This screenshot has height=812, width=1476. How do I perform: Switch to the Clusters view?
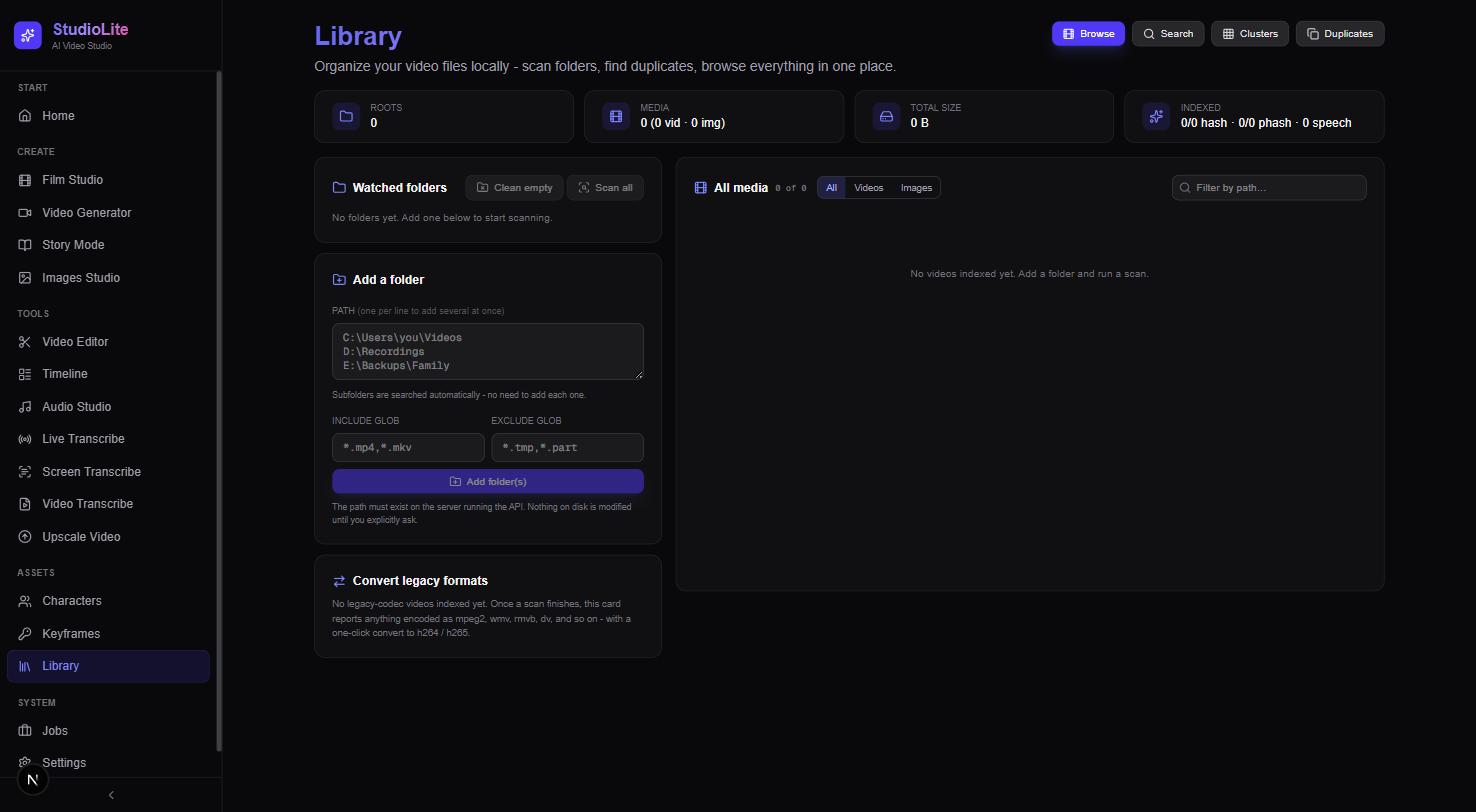1250,34
